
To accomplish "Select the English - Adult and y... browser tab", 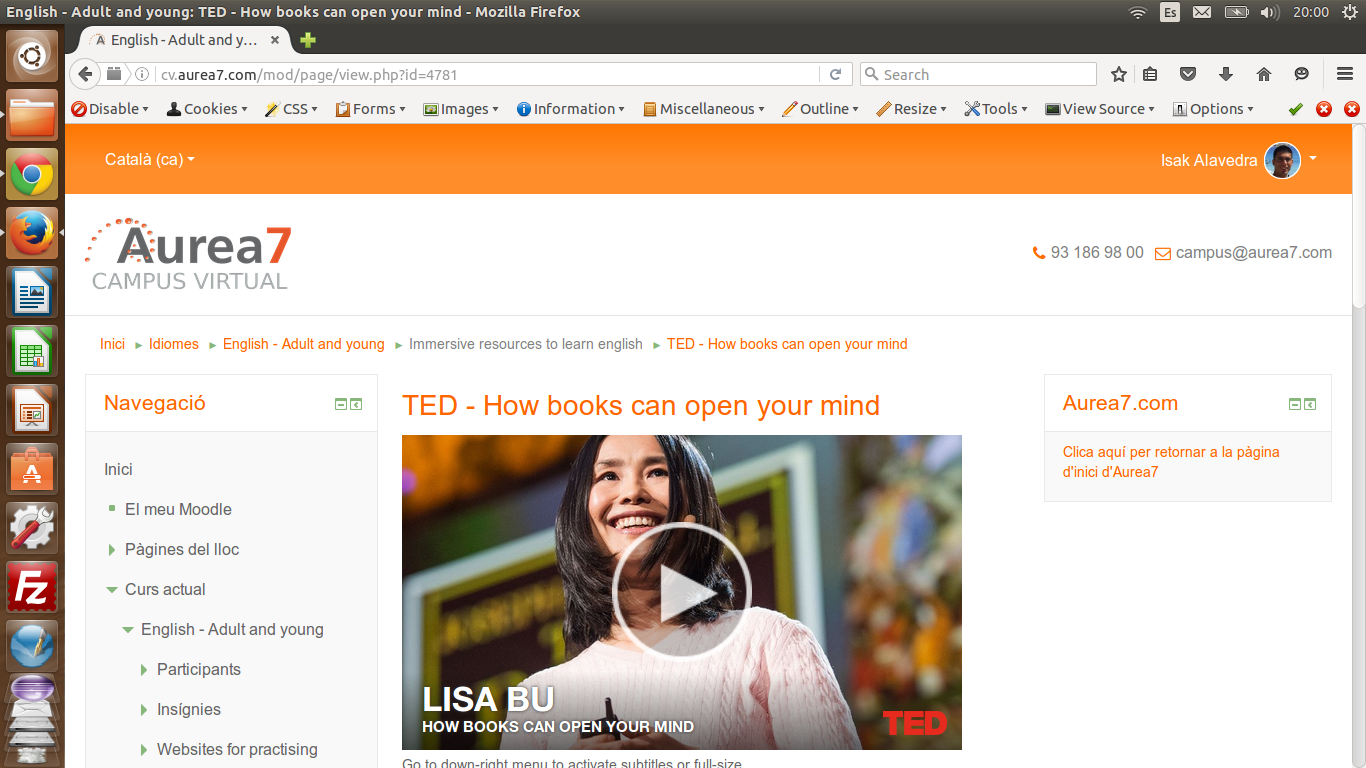I will (x=185, y=40).
